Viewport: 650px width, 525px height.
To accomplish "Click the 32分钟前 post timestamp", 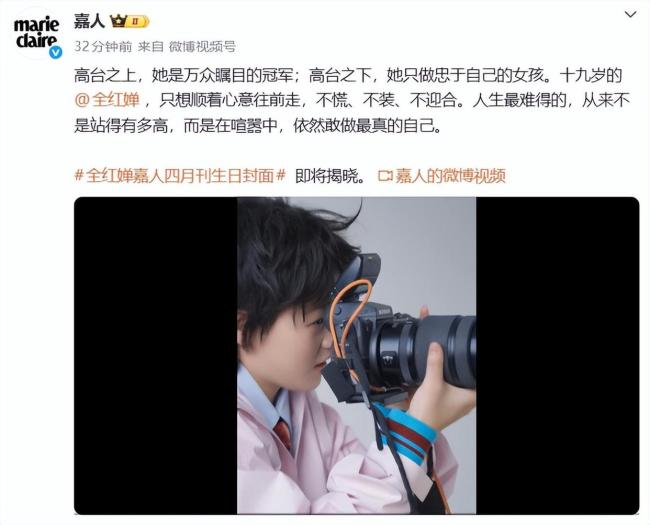I will coord(103,47).
